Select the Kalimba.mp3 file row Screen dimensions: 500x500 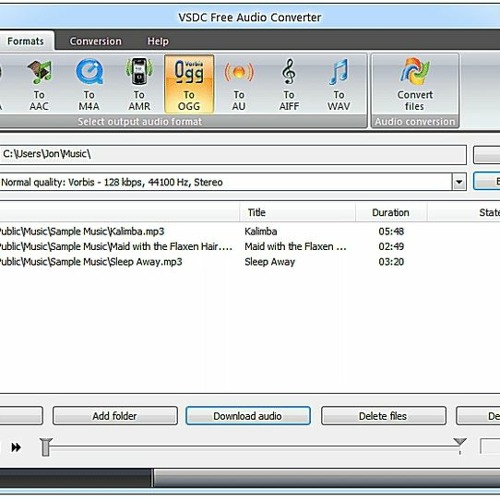point(250,231)
